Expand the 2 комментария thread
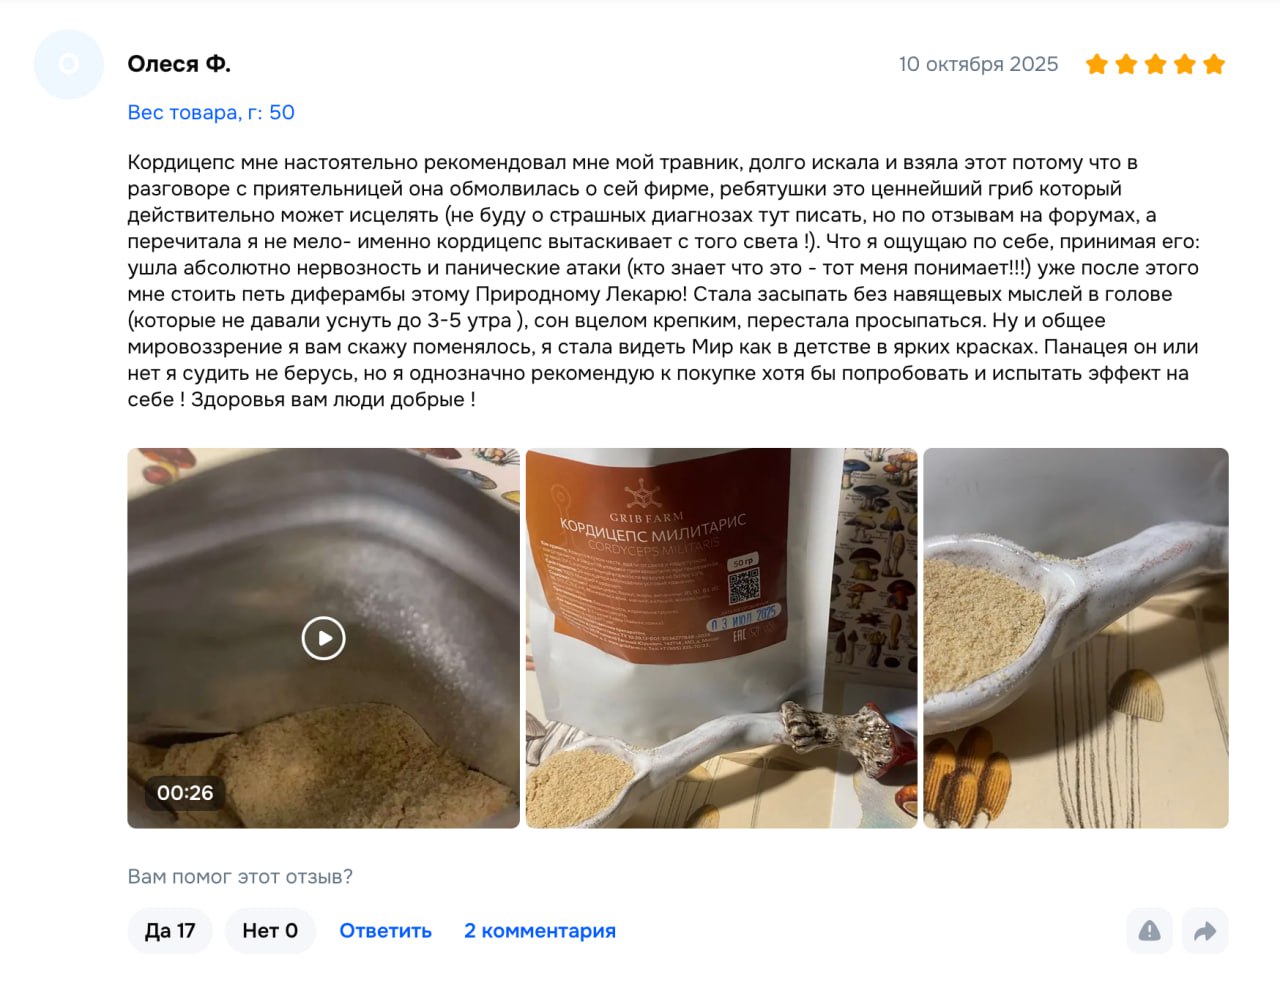 540,931
